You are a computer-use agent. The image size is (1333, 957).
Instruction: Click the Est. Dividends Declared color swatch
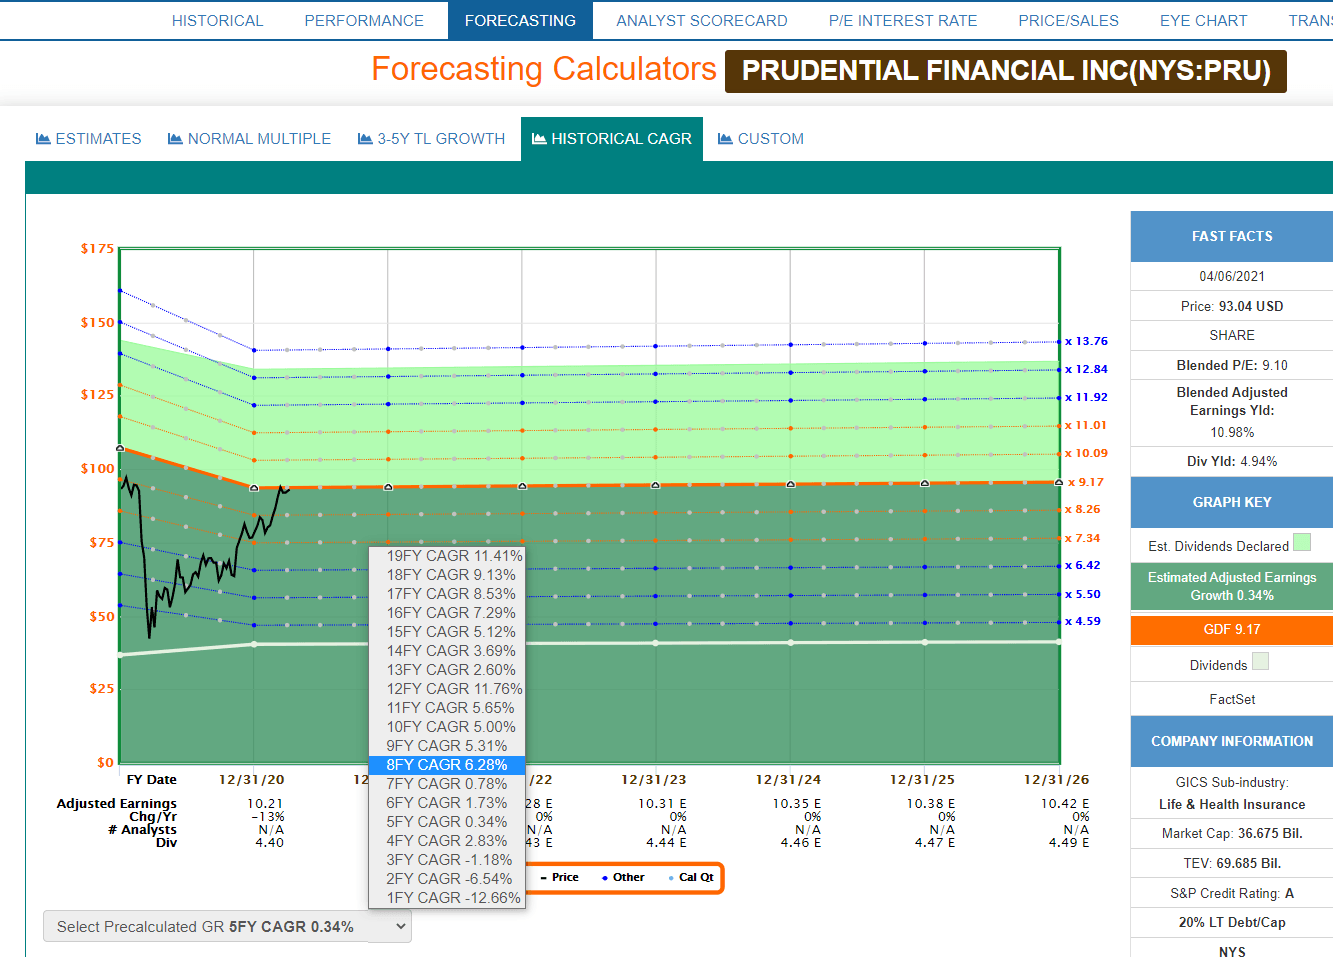point(1302,543)
